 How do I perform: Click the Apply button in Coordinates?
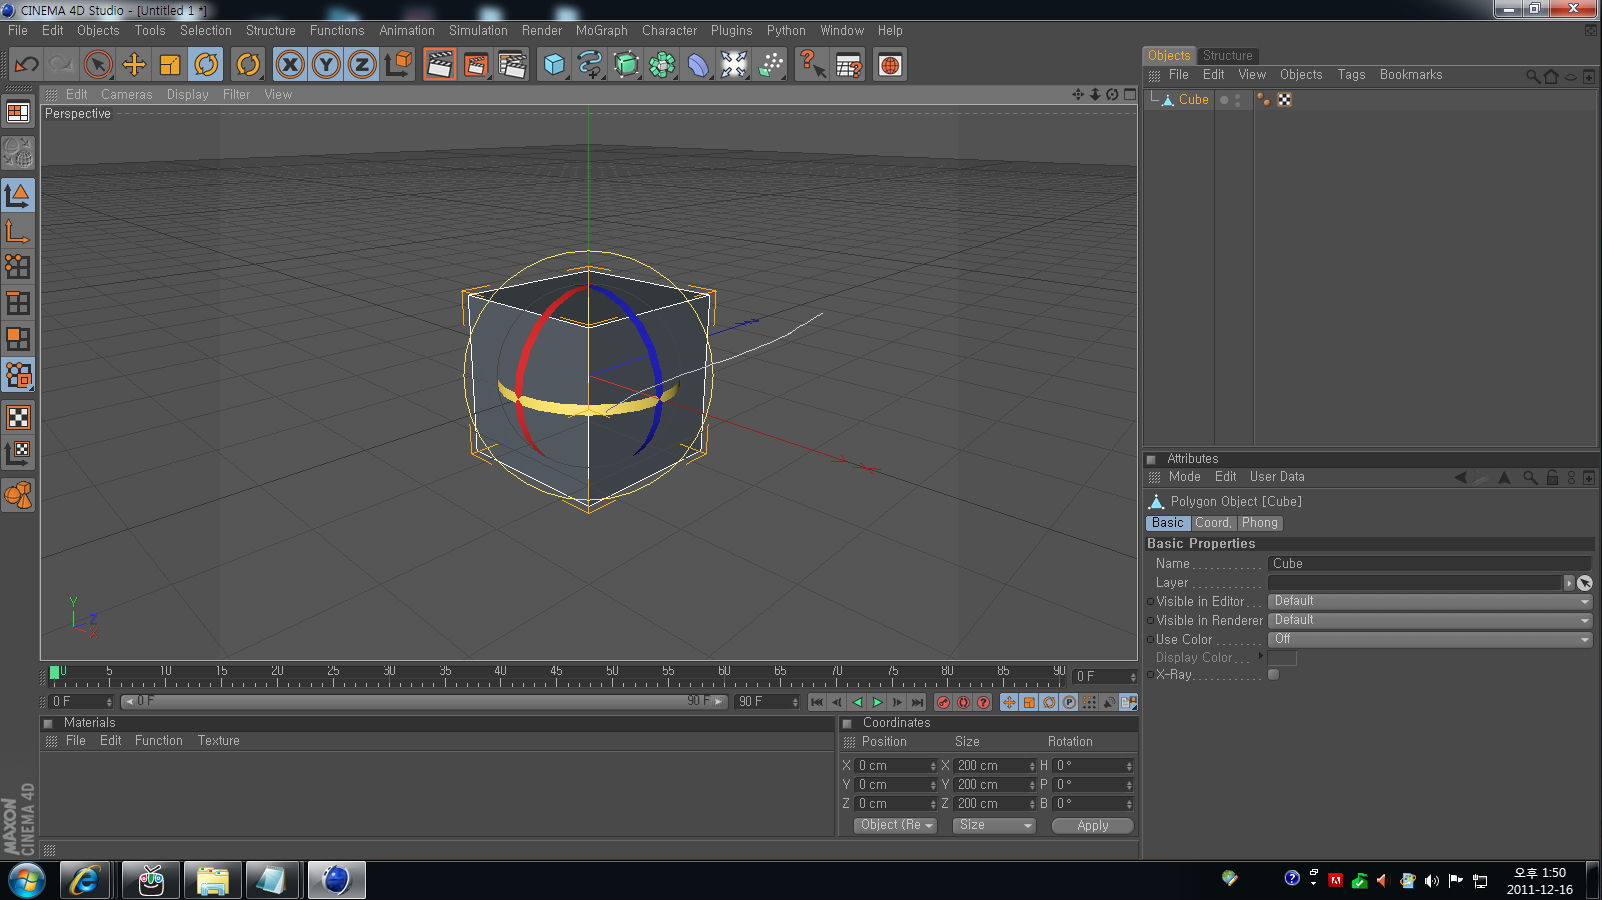pyautogui.click(x=1092, y=826)
